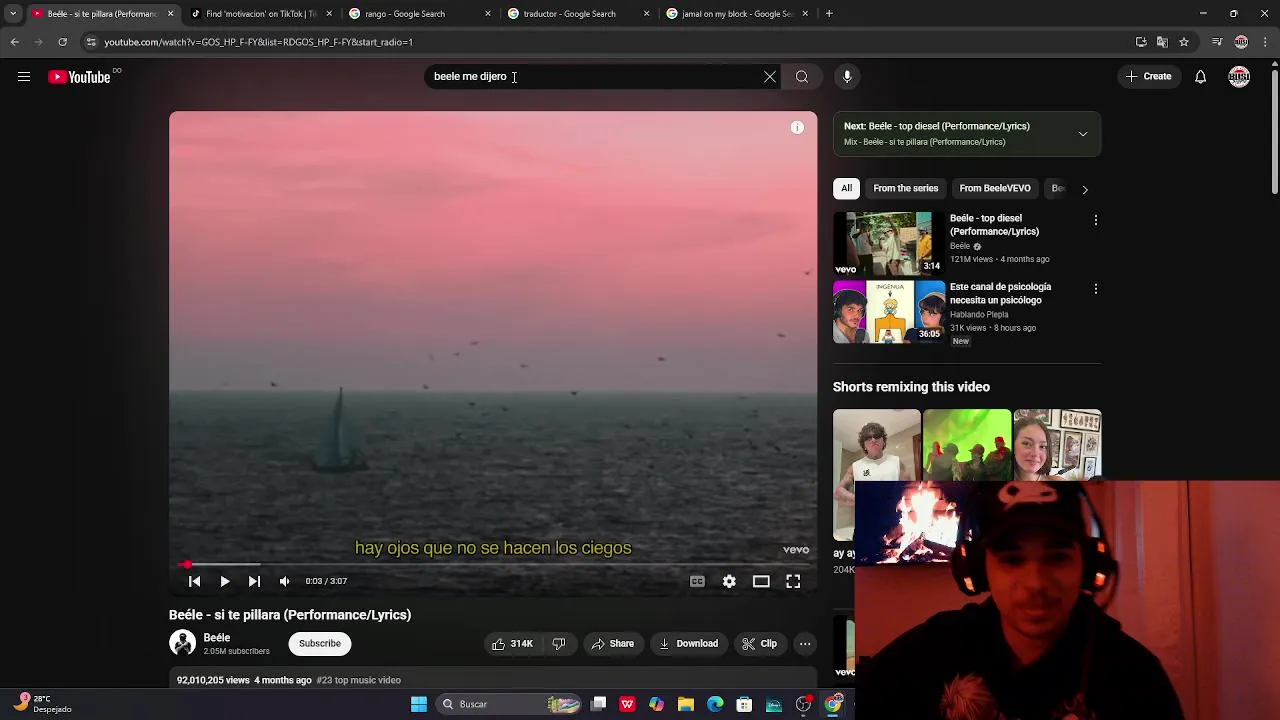Screen dimensions: 1280x720
Task: Start voice search with microphone
Action: pyautogui.click(x=847, y=77)
